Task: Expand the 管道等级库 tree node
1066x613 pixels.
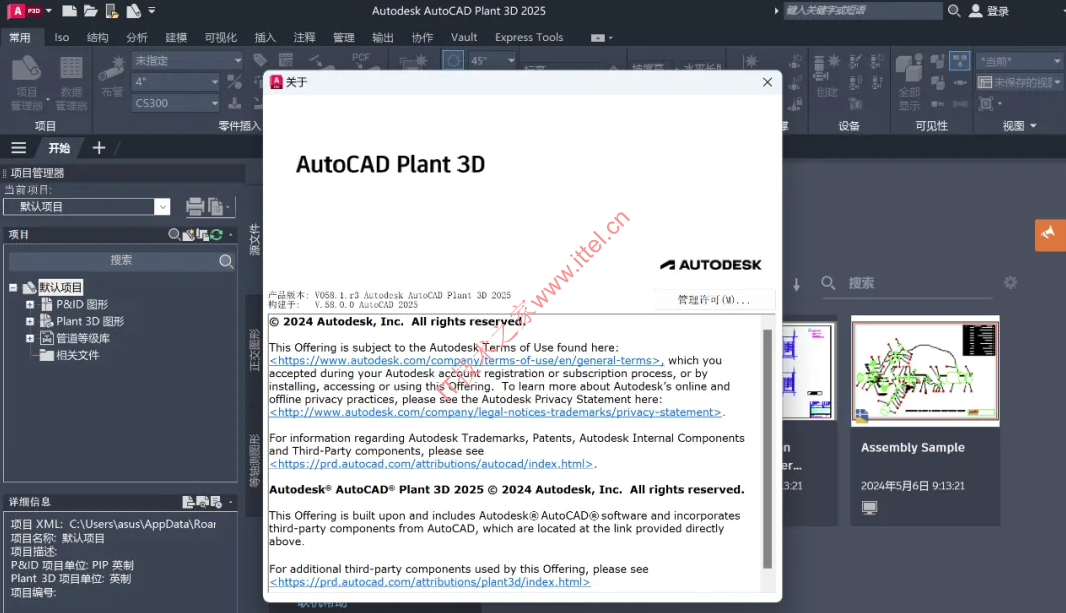Action: tap(30, 338)
